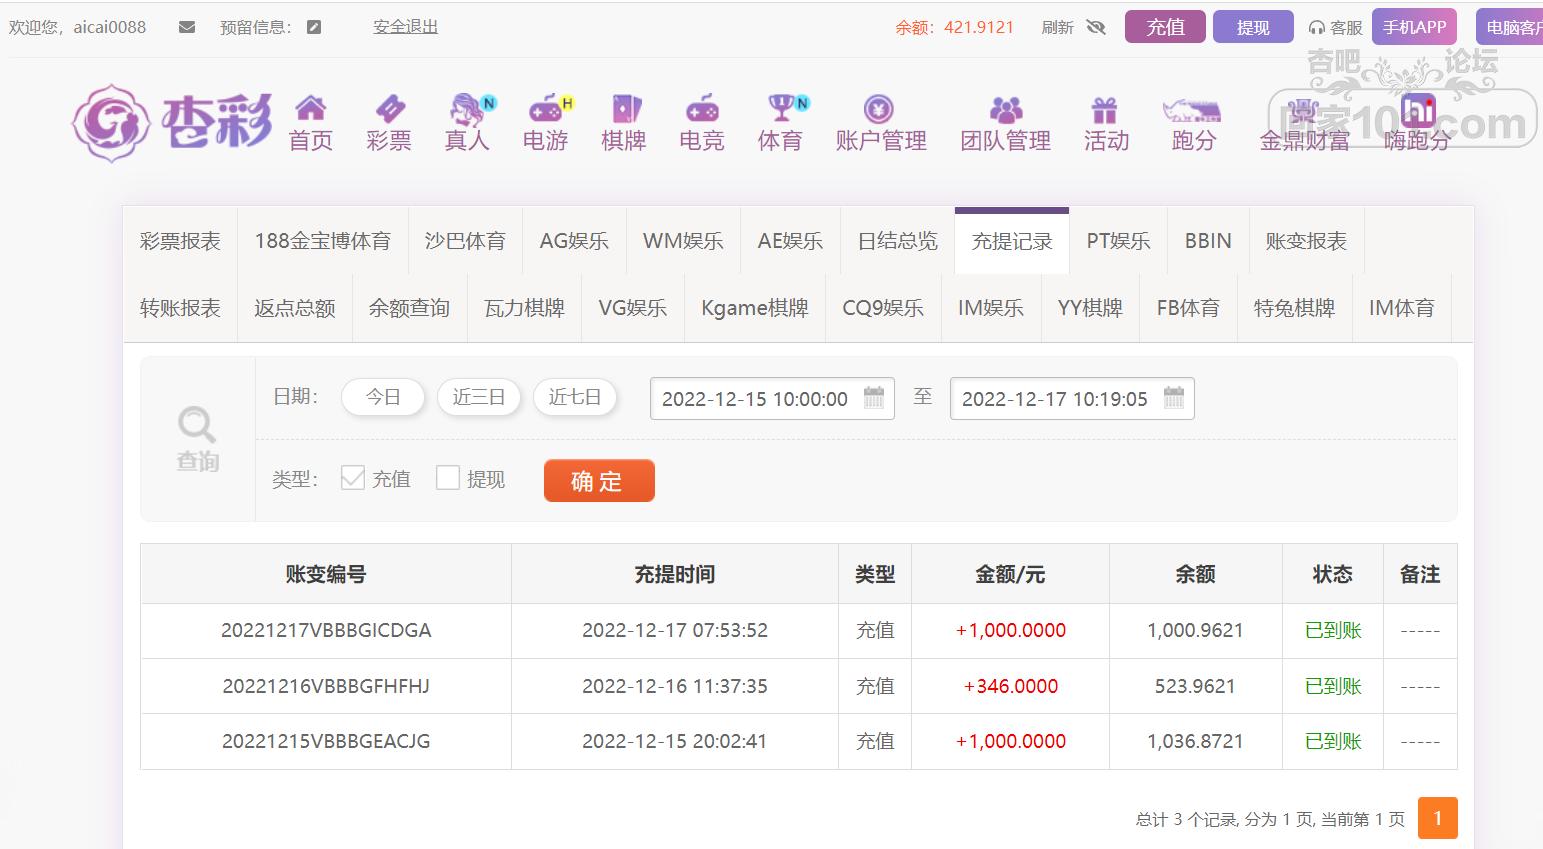Open the start date calendar picker
This screenshot has width=1543, height=849.
click(874, 398)
